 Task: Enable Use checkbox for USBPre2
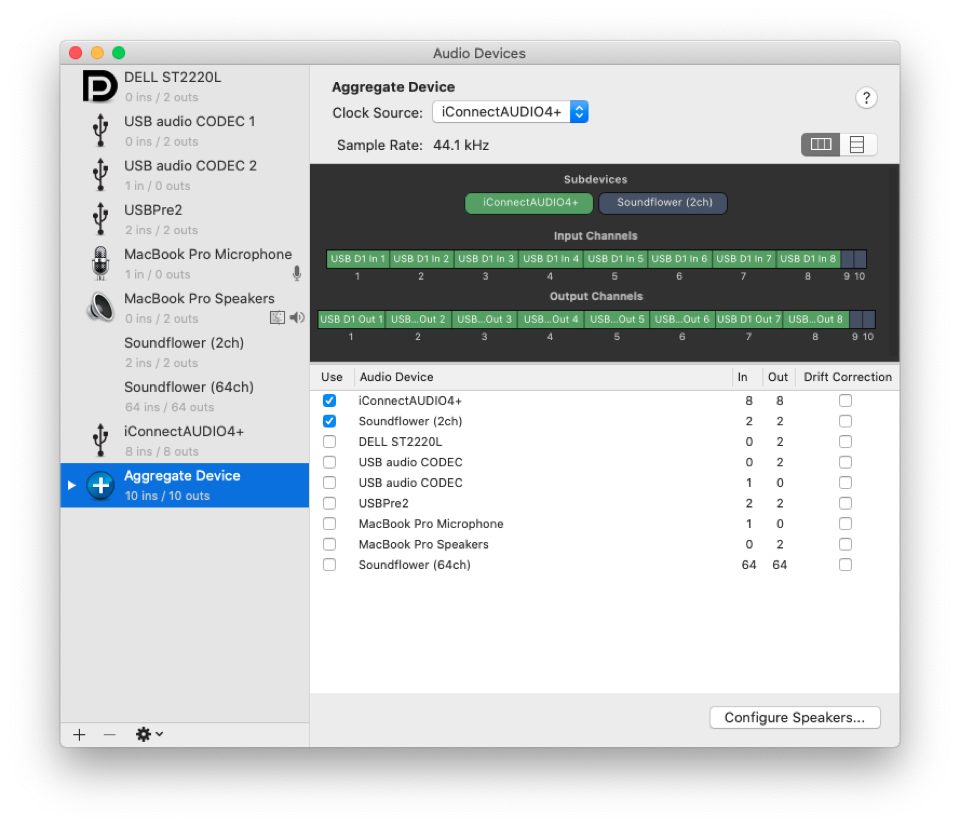pos(330,503)
